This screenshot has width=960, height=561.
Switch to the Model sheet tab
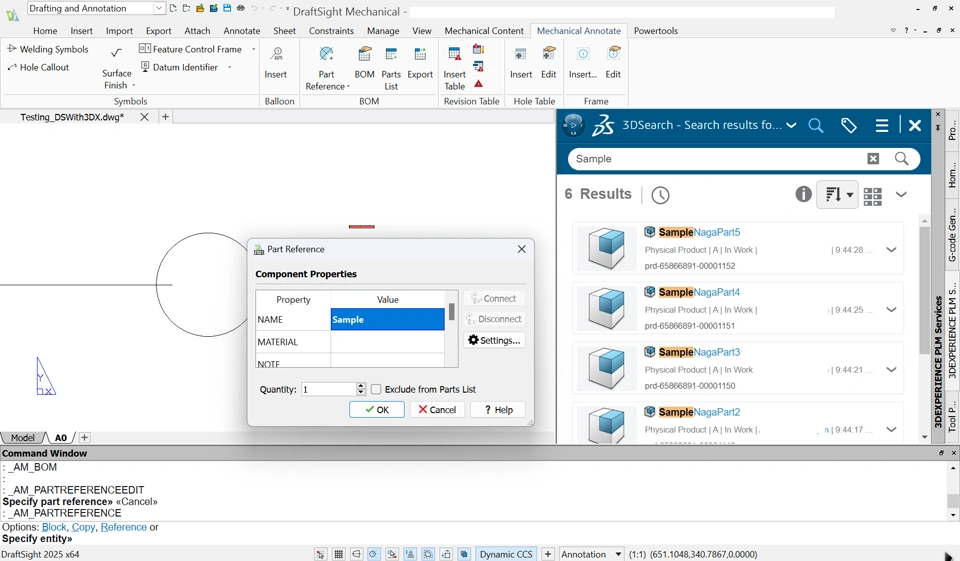coord(23,438)
